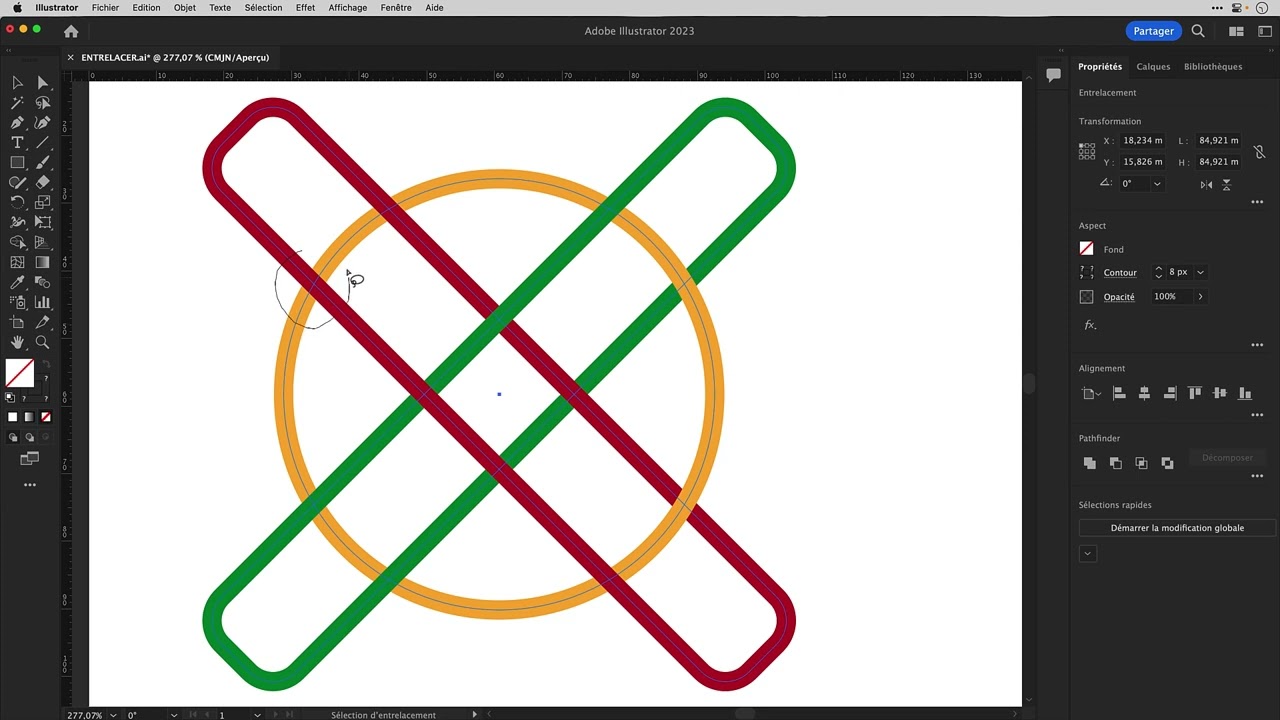Switch to the Calques tab
This screenshot has width=1280, height=720.
[x=1153, y=67]
